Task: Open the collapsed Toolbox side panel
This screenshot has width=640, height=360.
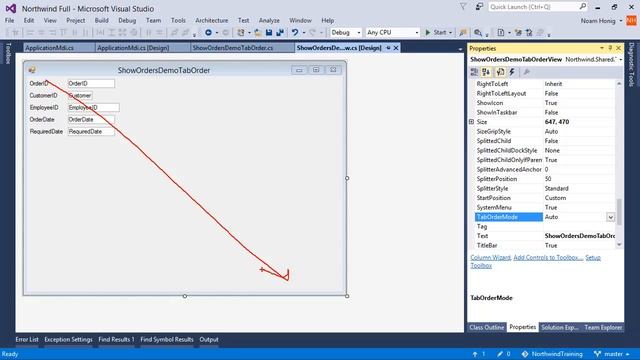Action: coord(7,53)
